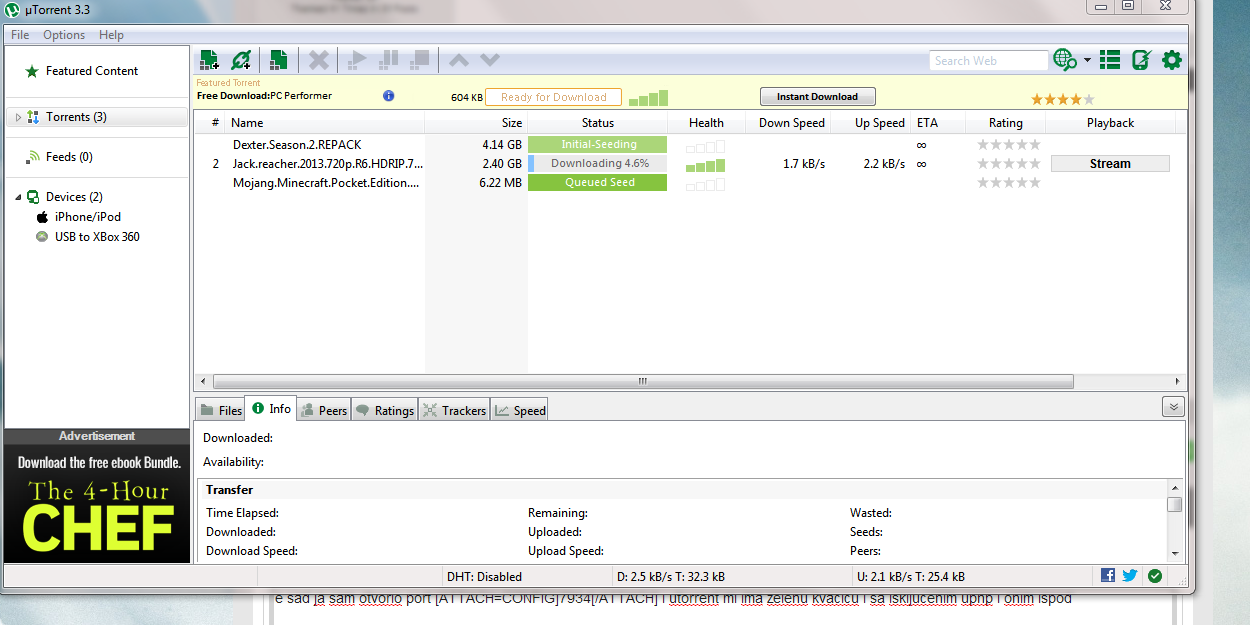Select the Dexter.Season.2.REPACK torrent row

690,144
